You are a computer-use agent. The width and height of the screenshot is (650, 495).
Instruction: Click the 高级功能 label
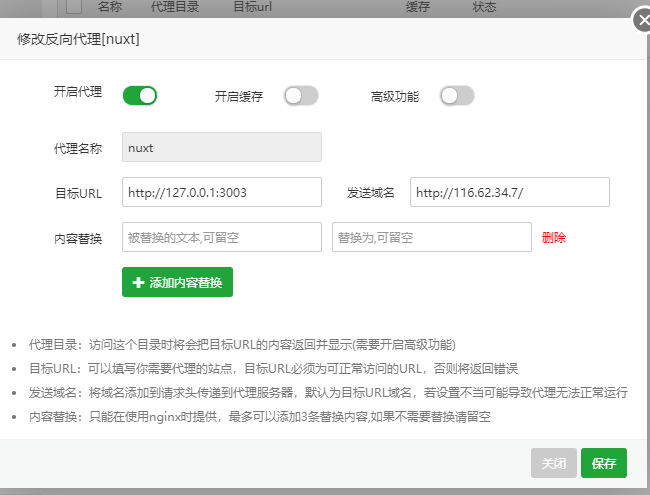395,97
